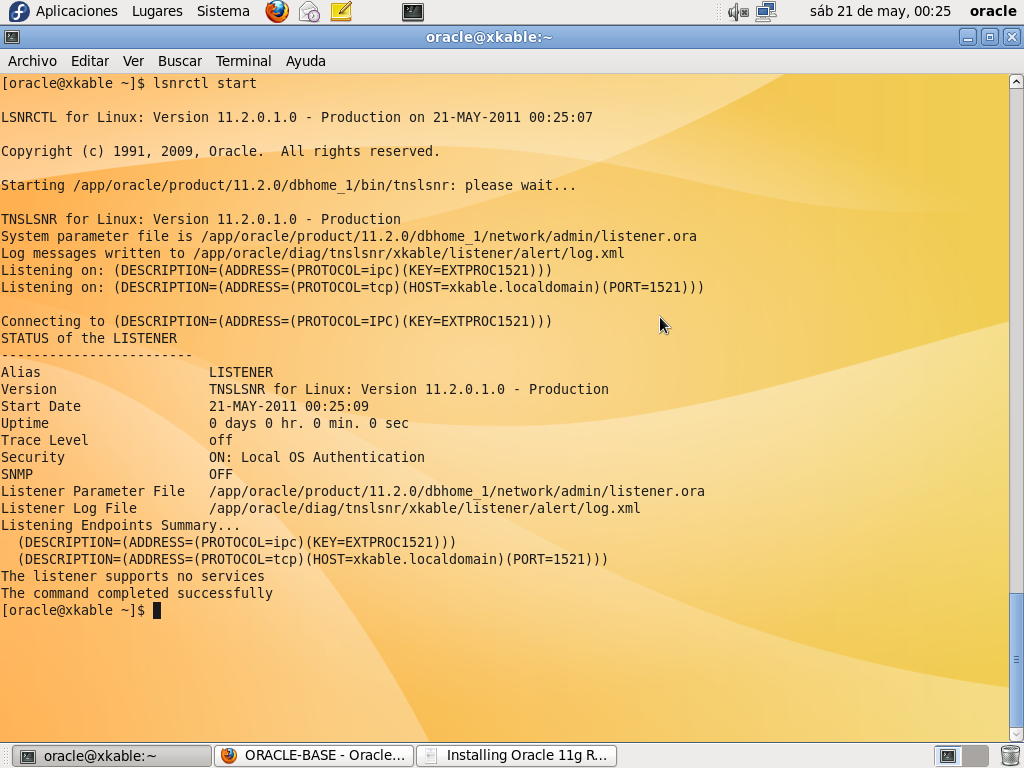Click the Alias value LISTENER
The width and height of the screenshot is (1024, 768).
(x=241, y=372)
